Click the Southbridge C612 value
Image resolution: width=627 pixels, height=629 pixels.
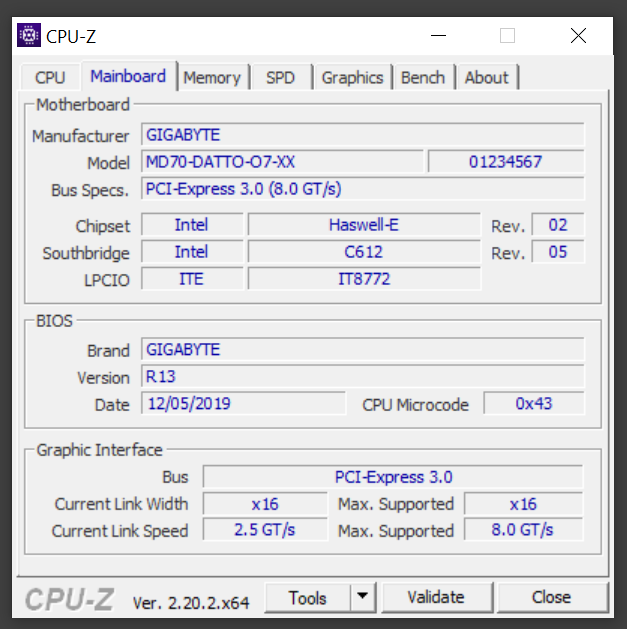(x=364, y=252)
